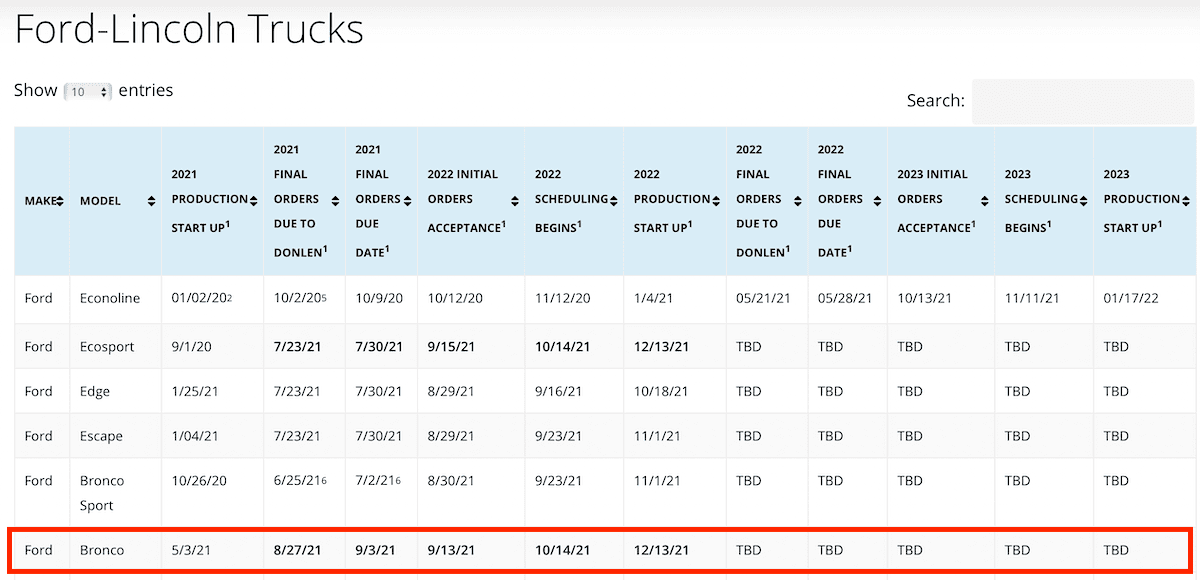The width and height of the screenshot is (1200, 580).
Task: Click inside the Search input box
Action: 1082,101
